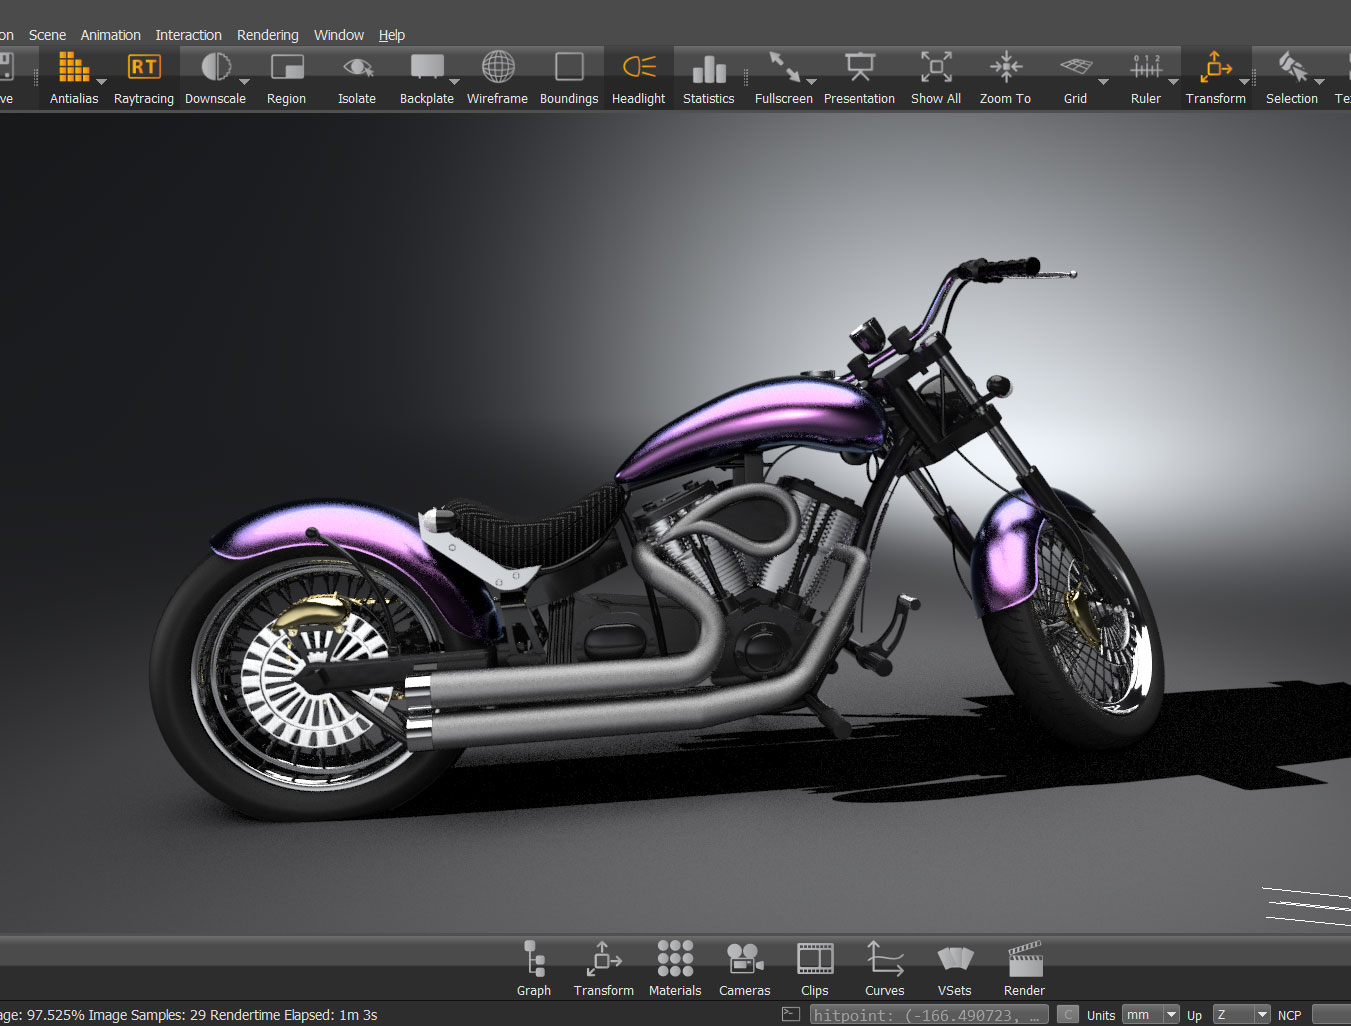Open the Materials editor from bottom bar
Image resolution: width=1351 pixels, height=1026 pixels.
(x=675, y=968)
